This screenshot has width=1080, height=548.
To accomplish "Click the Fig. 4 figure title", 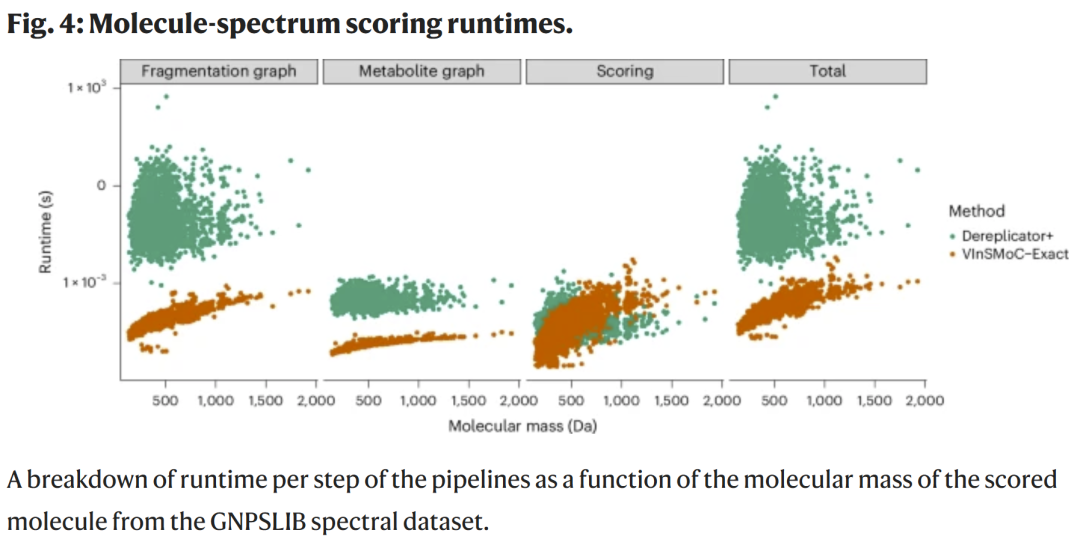I will [290, 24].
